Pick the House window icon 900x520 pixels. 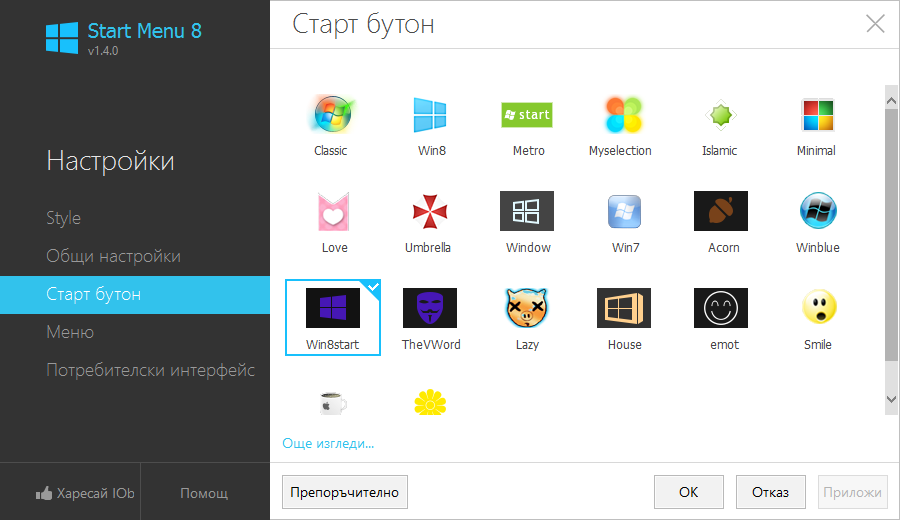point(624,308)
